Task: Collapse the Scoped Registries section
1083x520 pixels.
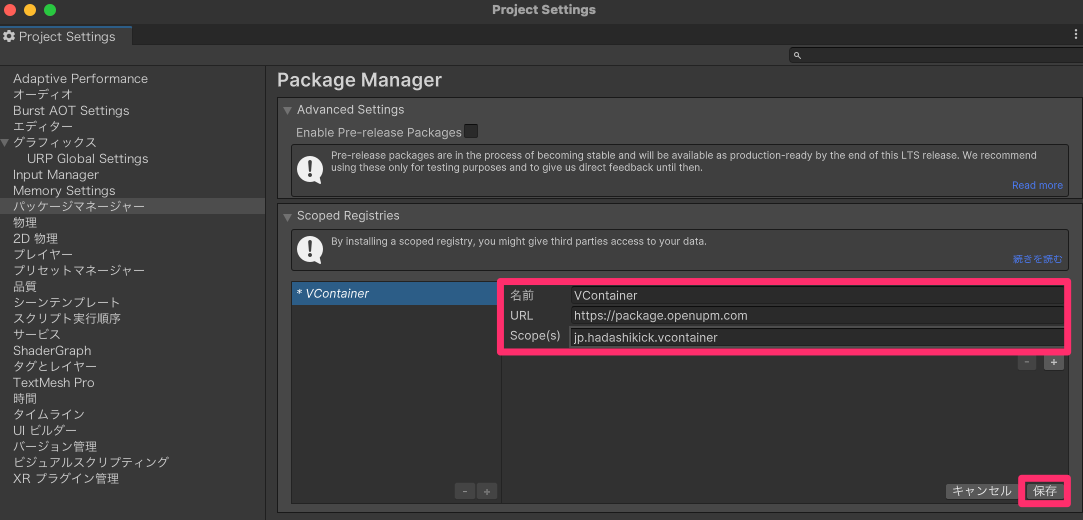Action: click(x=287, y=216)
